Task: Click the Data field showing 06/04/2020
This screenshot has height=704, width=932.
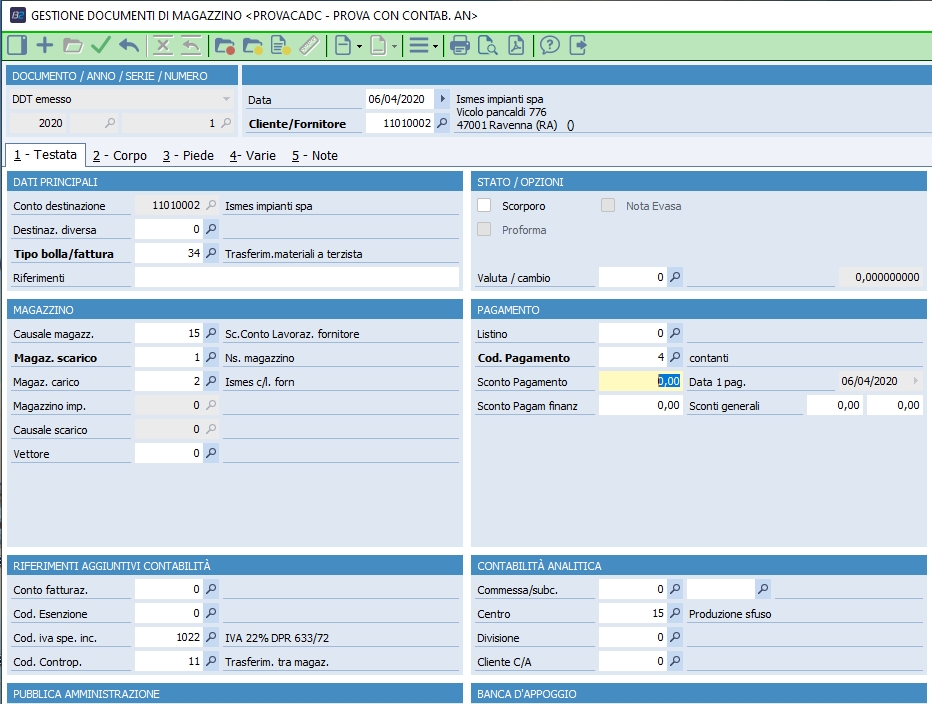Action: tap(398, 99)
